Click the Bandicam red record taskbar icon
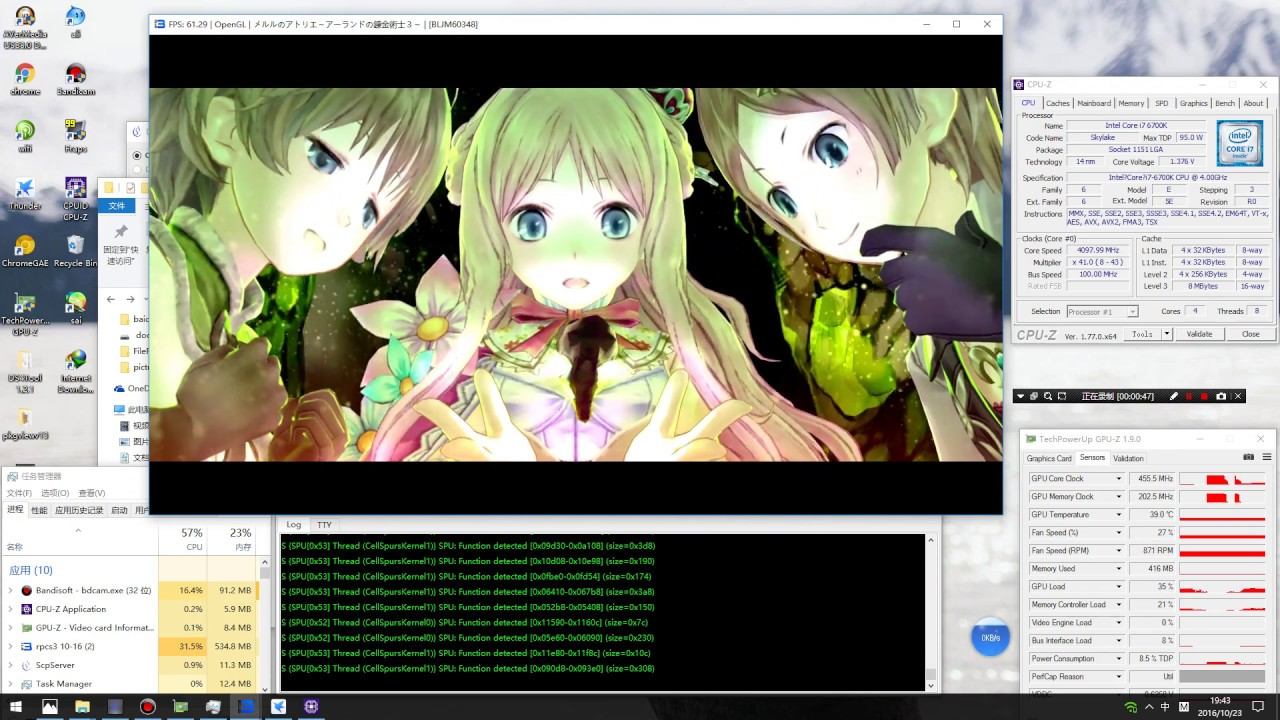The image size is (1280, 720). [148, 706]
